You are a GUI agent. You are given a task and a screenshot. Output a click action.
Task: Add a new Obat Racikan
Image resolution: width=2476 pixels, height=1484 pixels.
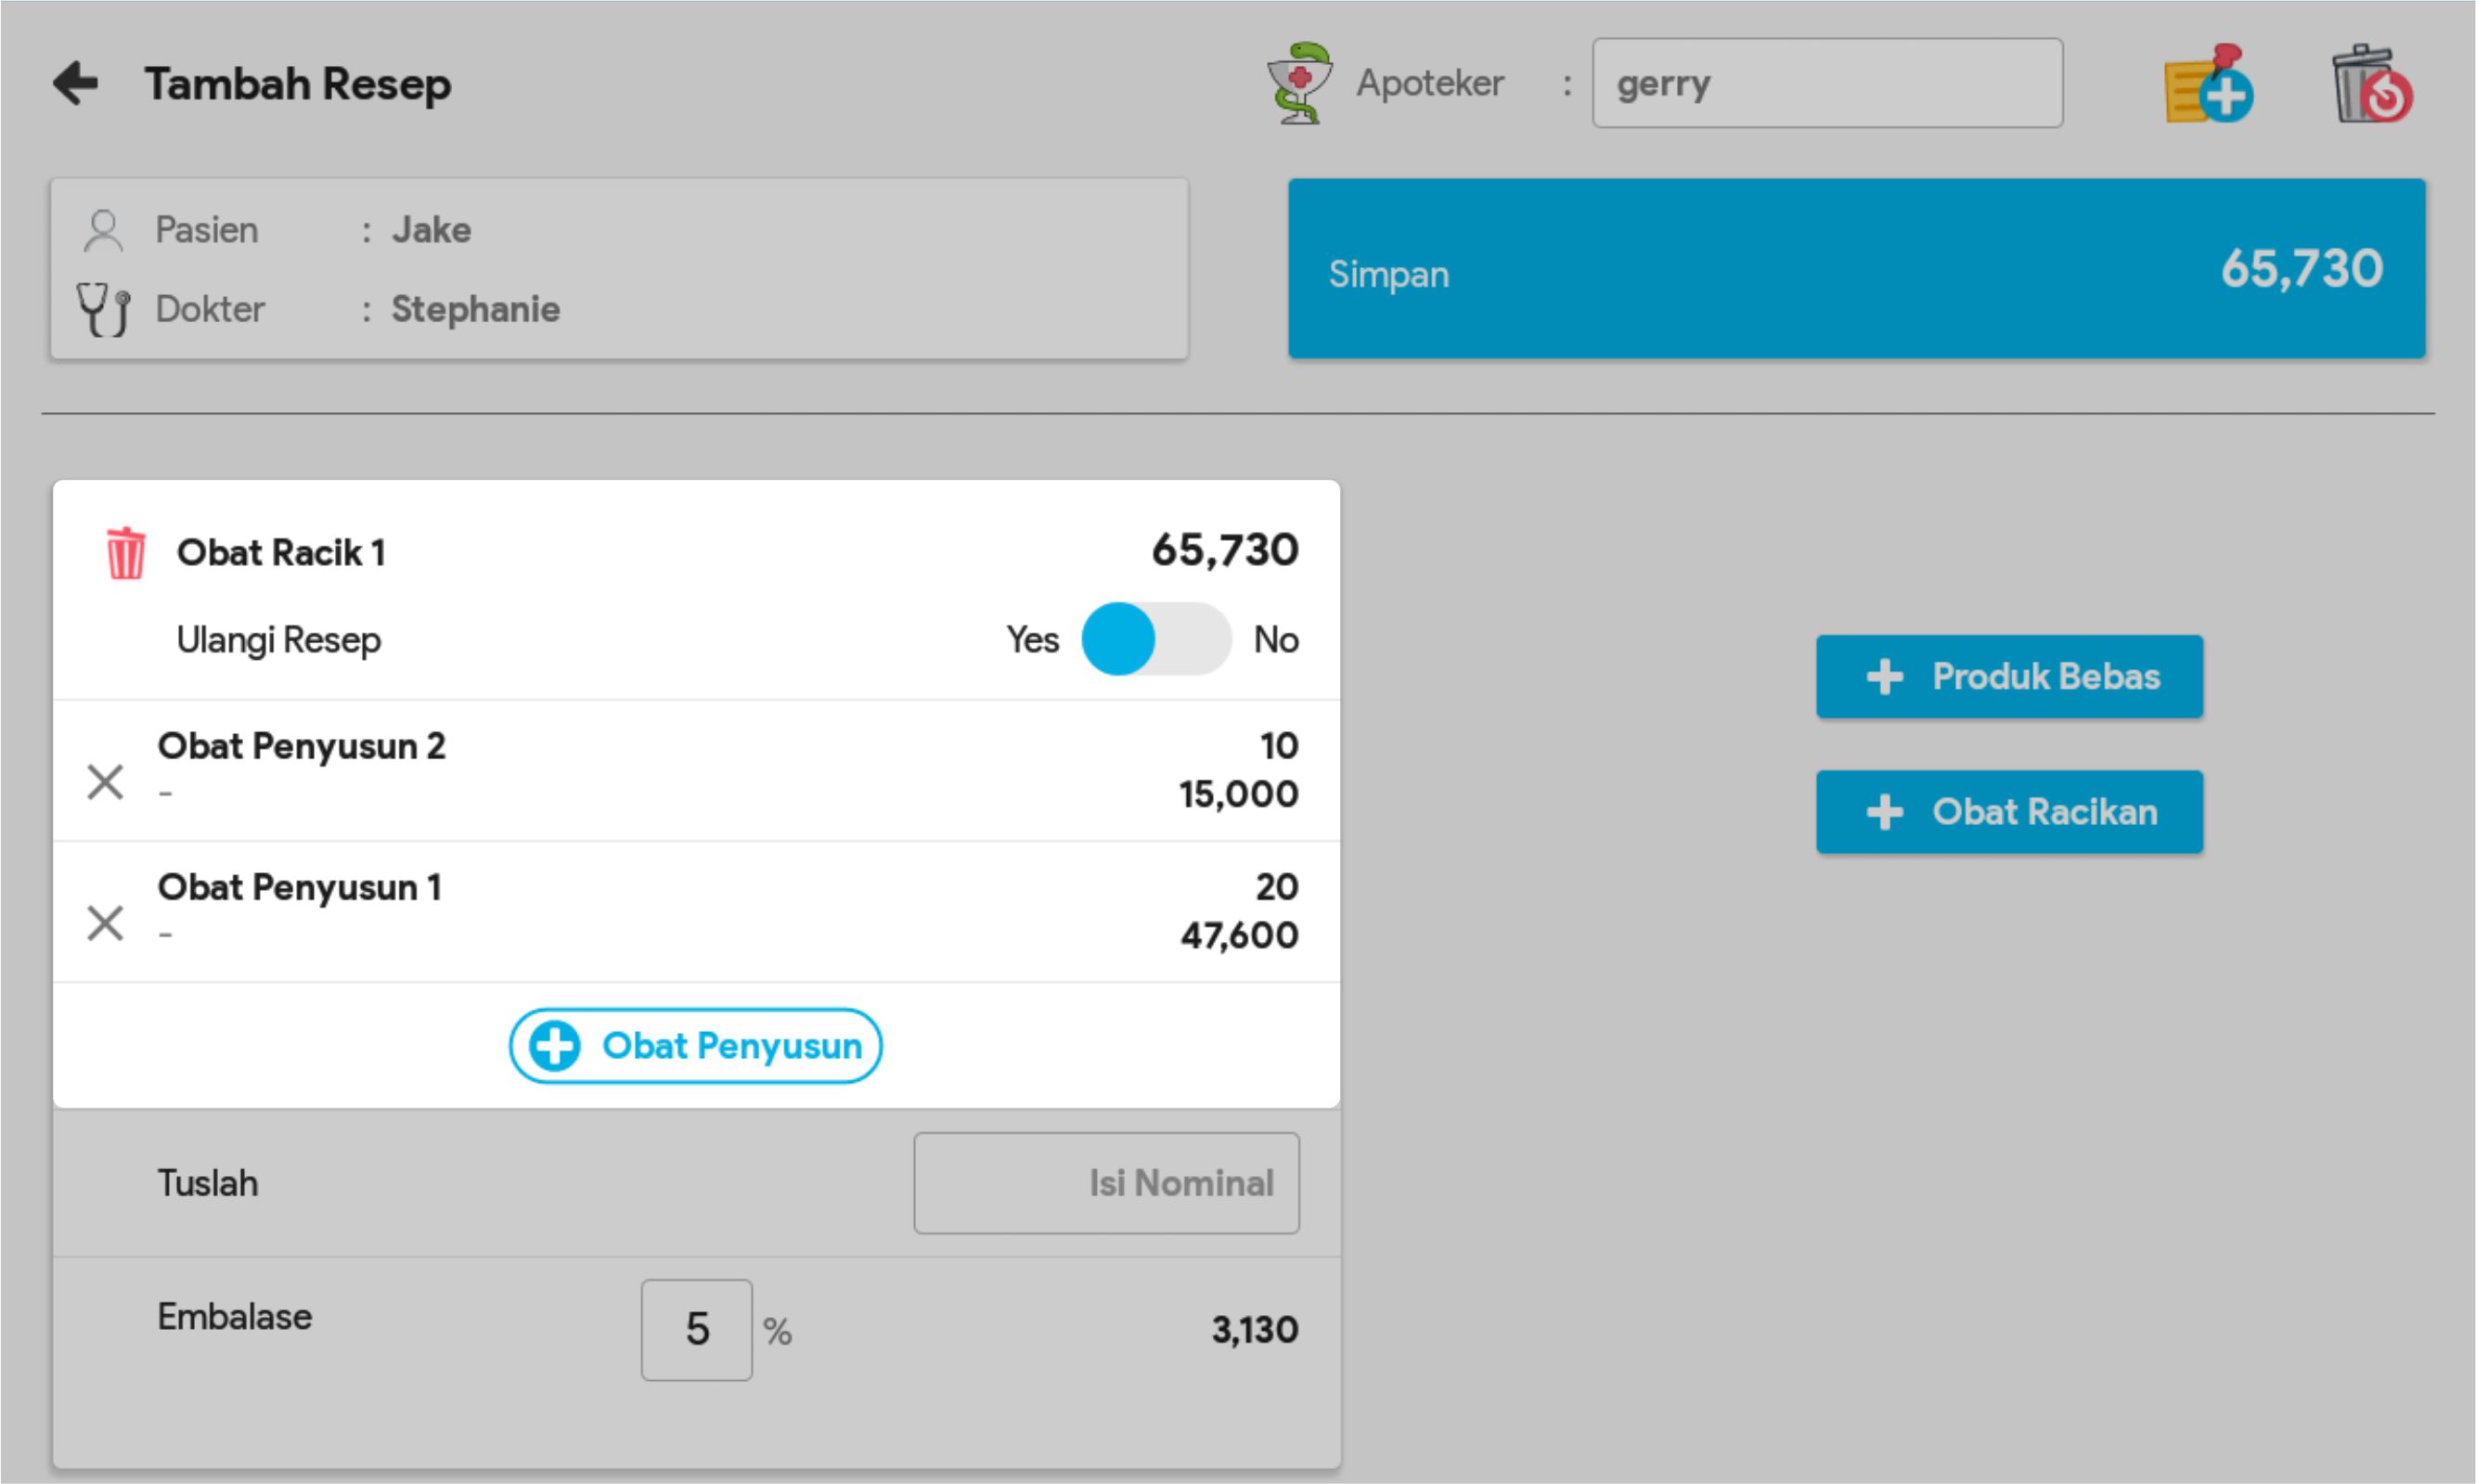2008,812
